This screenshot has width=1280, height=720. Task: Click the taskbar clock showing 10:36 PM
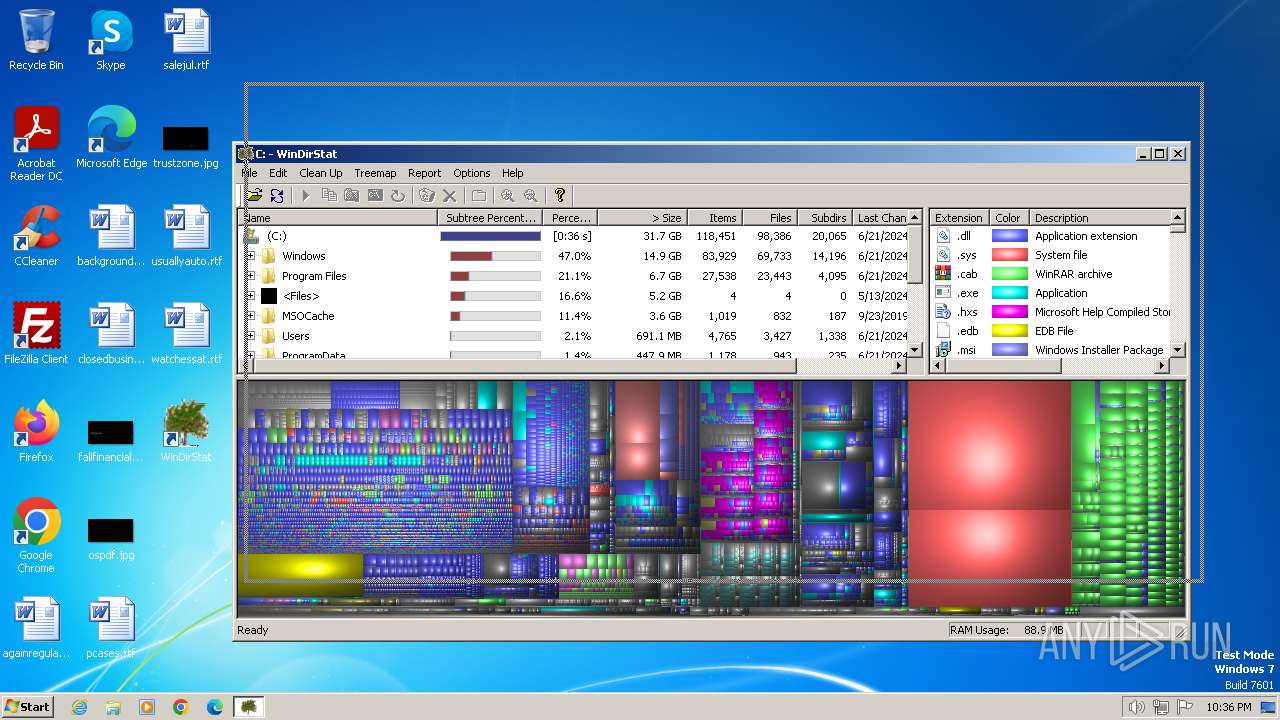pos(1228,707)
